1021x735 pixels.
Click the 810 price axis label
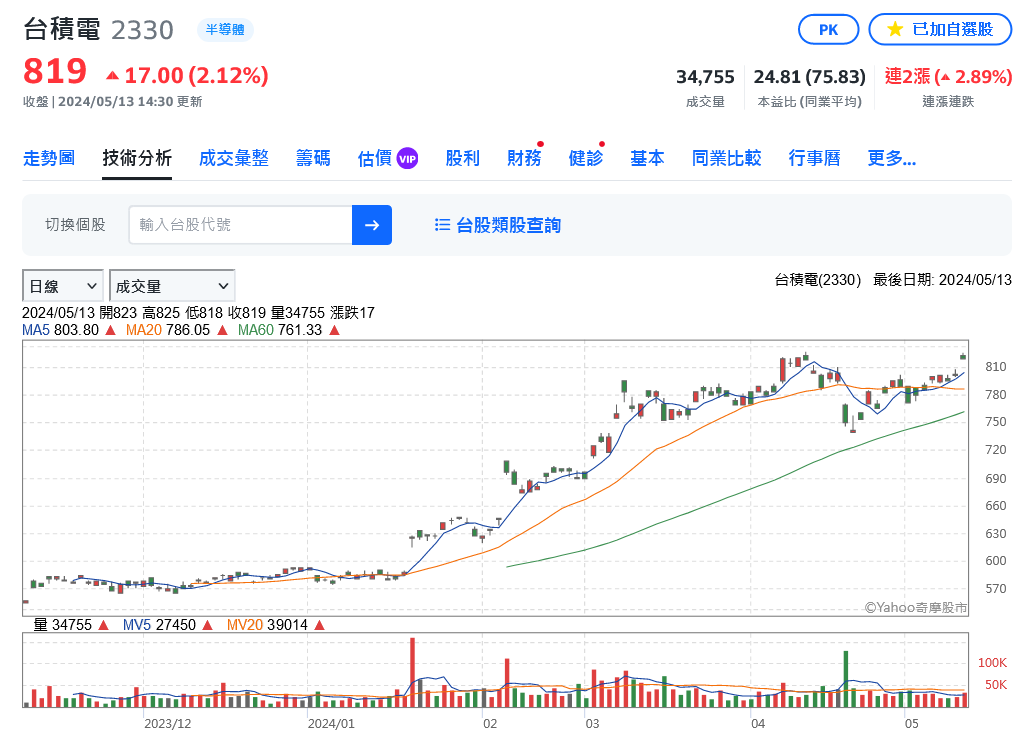(996, 367)
